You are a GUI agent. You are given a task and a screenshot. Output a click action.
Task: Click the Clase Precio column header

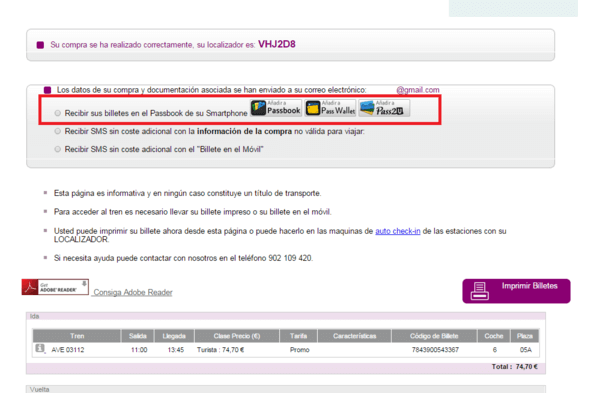coord(237,336)
